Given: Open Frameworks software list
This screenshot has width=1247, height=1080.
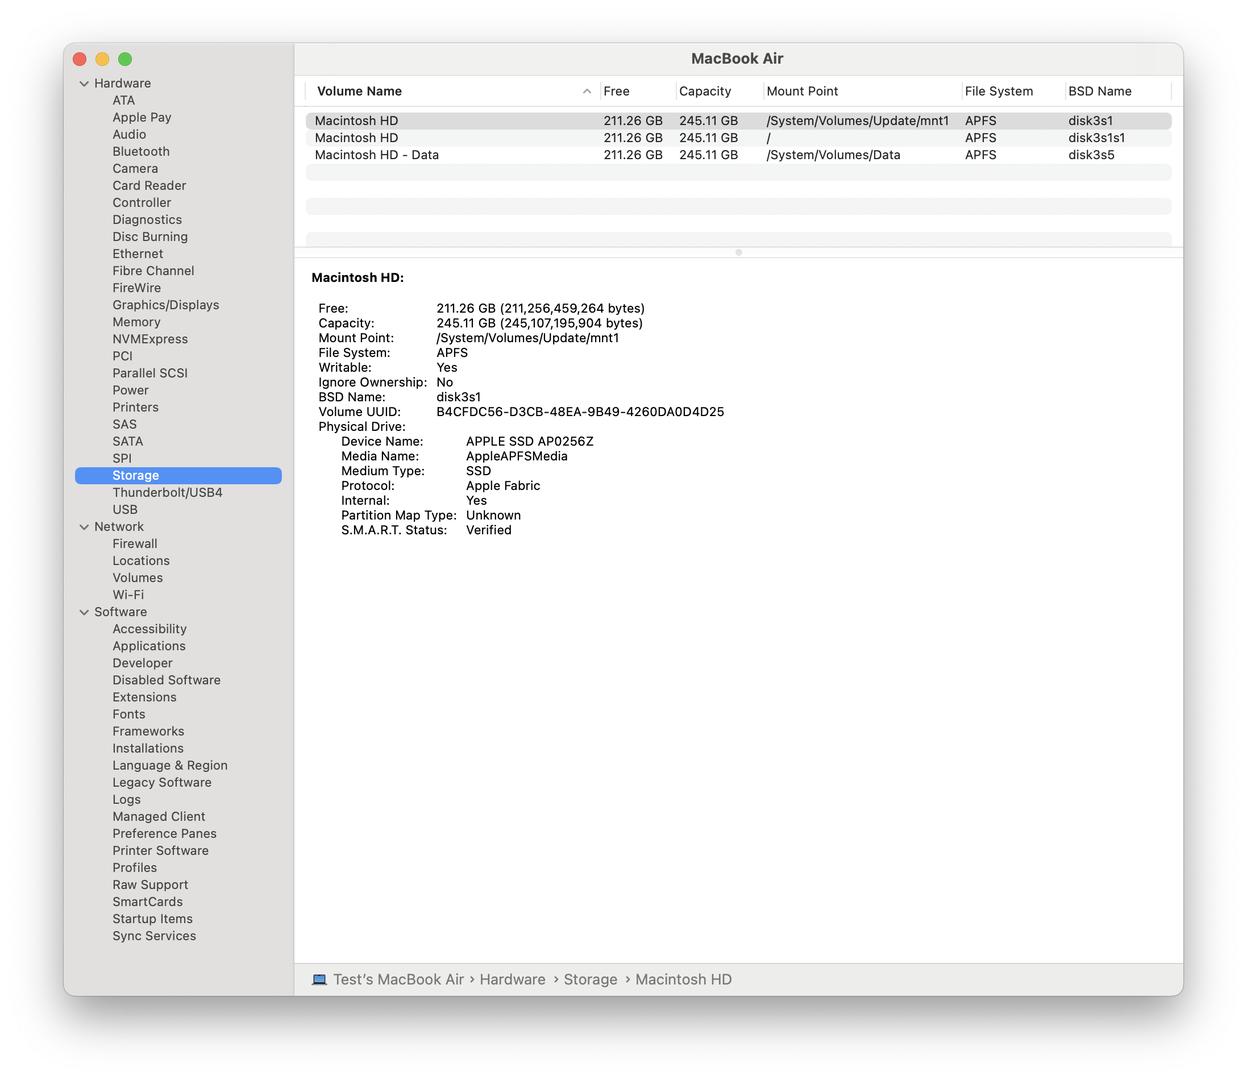Looking at the screenshot, I should (x=148, y=731).
